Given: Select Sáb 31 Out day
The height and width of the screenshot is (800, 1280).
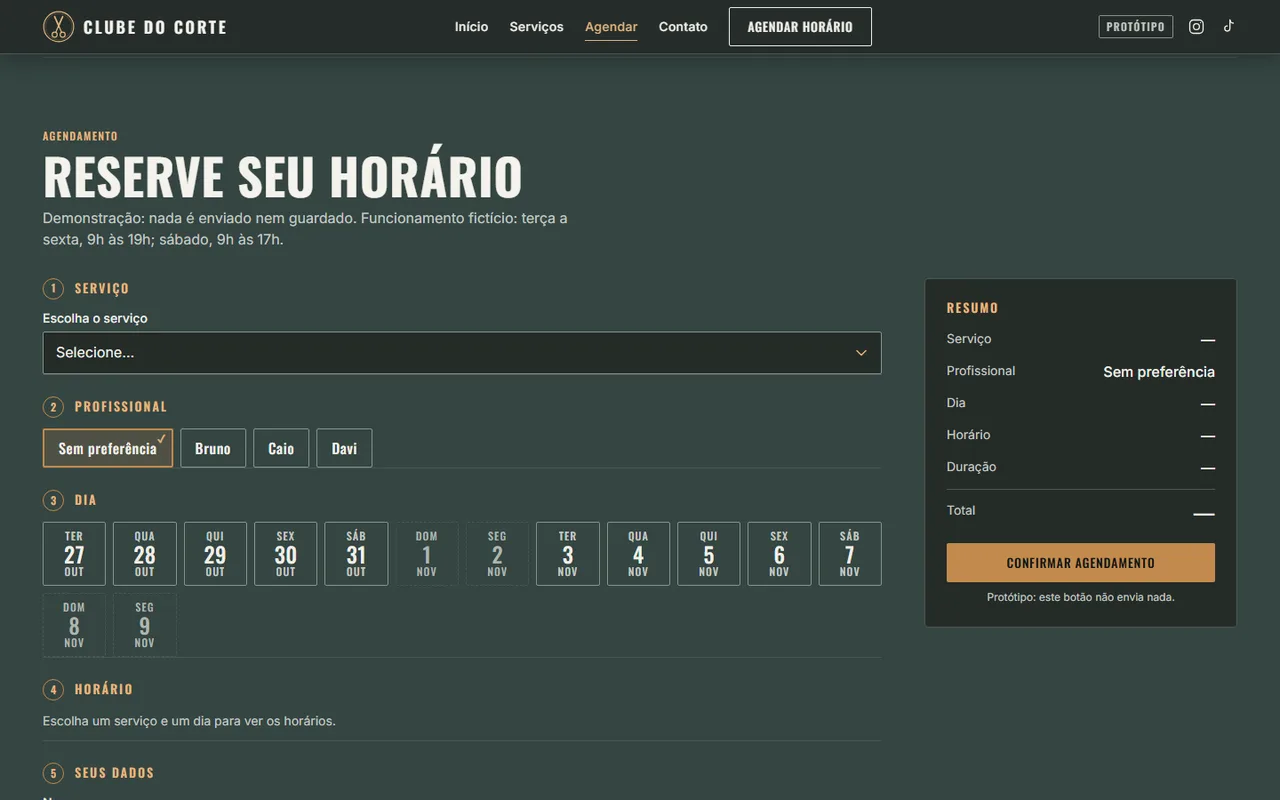Looking at the screenshot, I should 356,554.
